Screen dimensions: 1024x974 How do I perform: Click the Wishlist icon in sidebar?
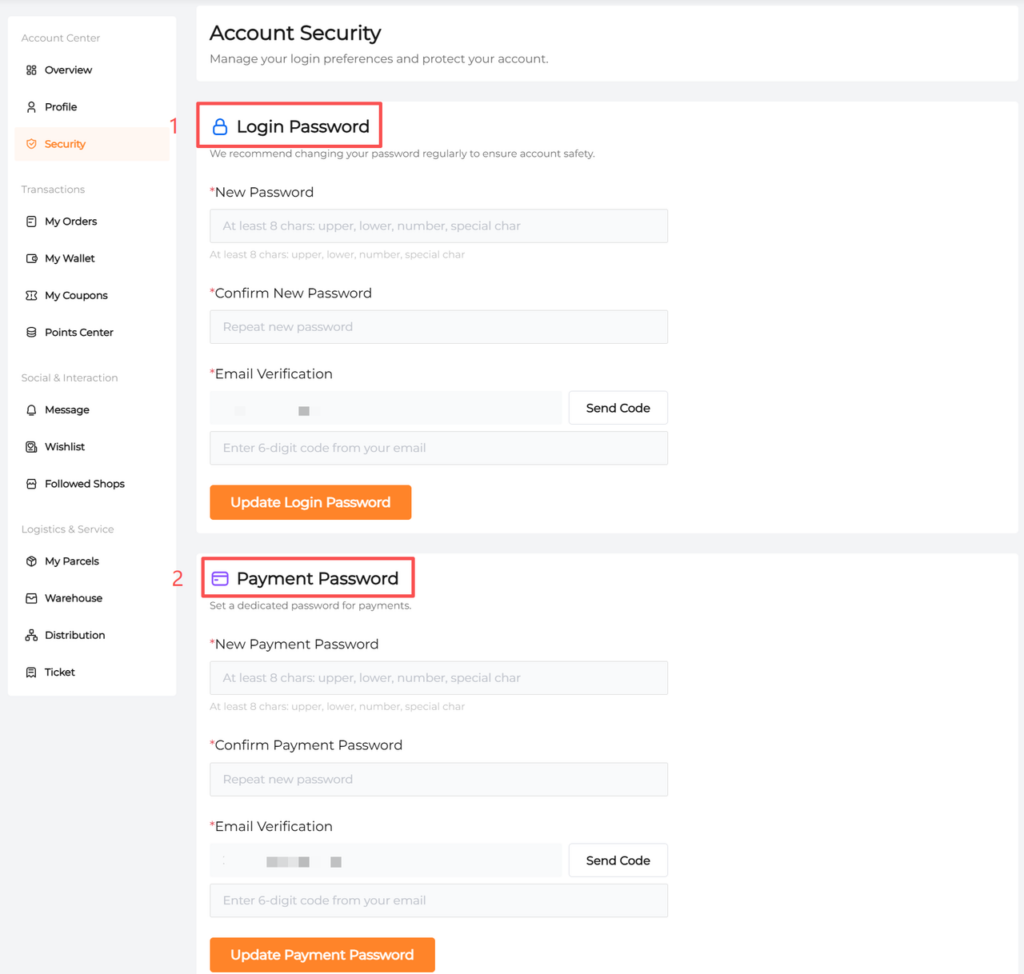coord(31,447)
